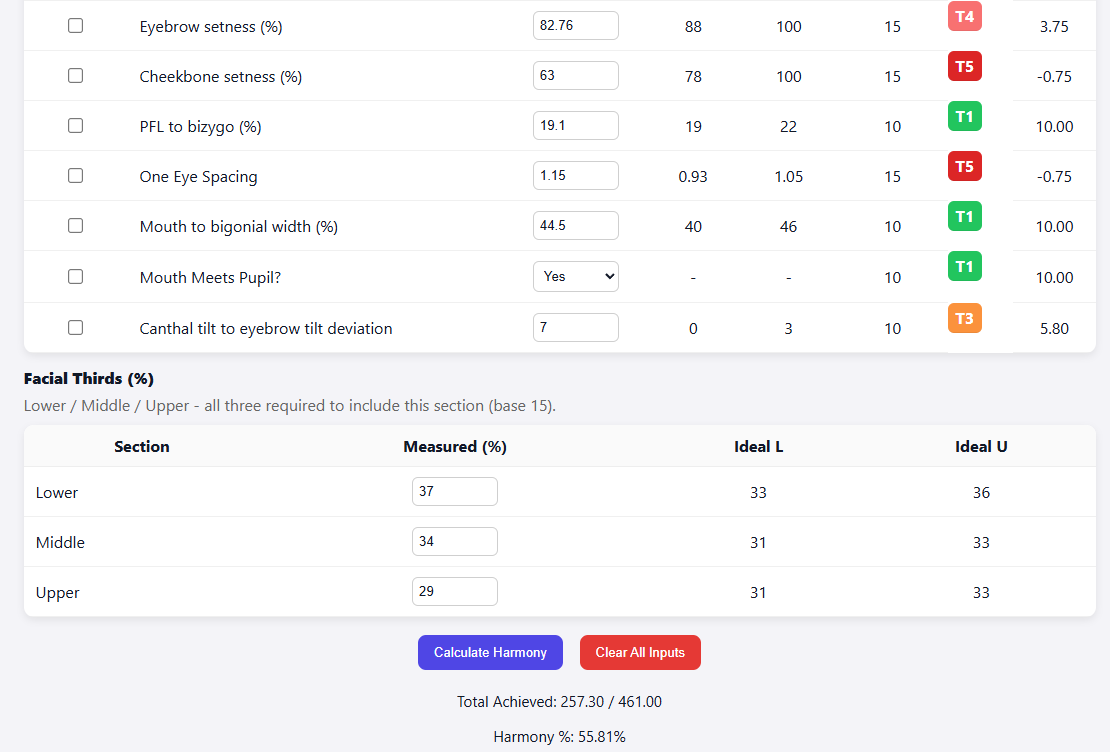Enable the Mouth Meets Pupil checkbox

tap(76, 277)
